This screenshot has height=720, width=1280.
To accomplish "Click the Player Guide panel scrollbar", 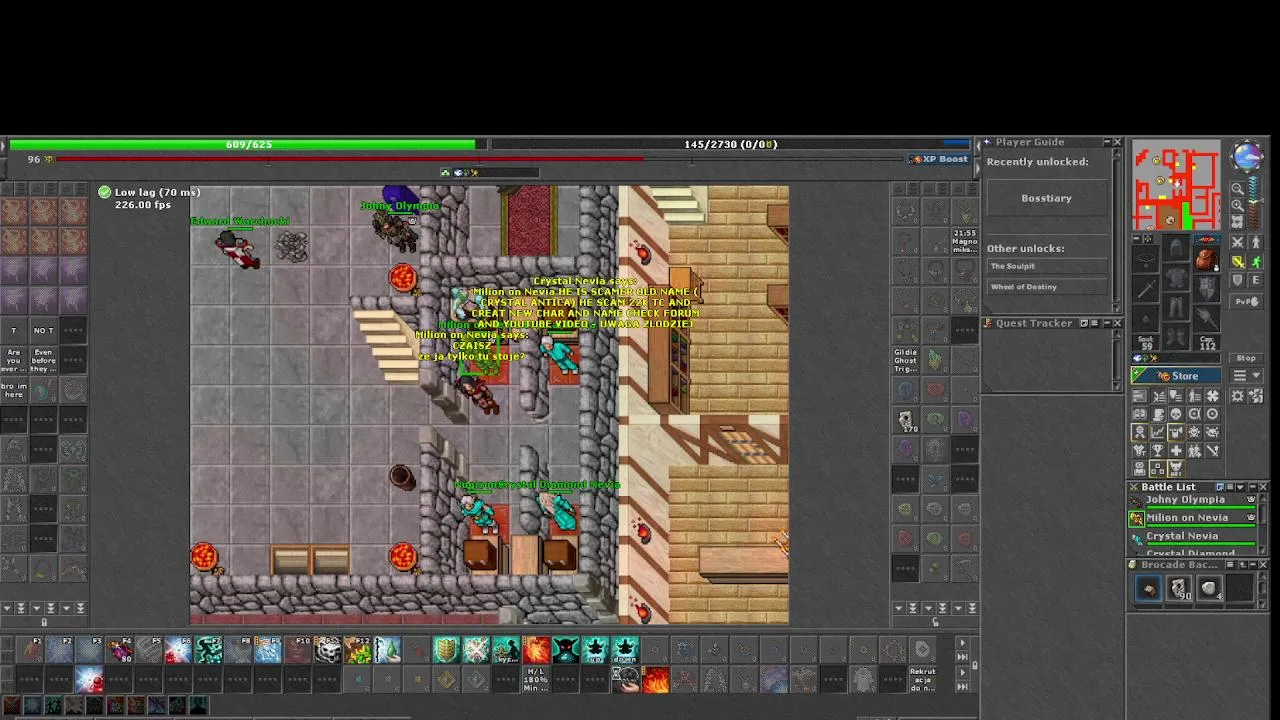I will (x=1116, y=230).
